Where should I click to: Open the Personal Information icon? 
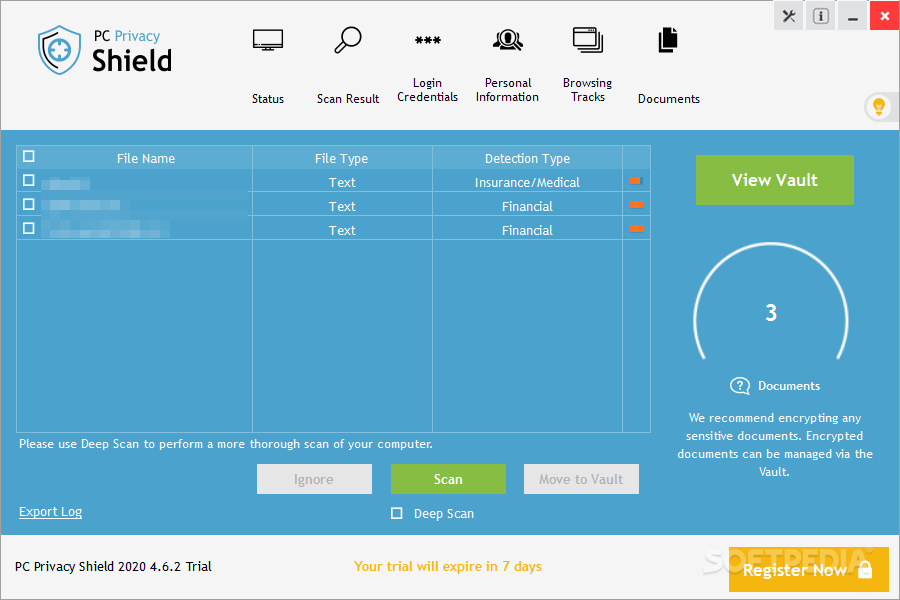coord(507,40)
